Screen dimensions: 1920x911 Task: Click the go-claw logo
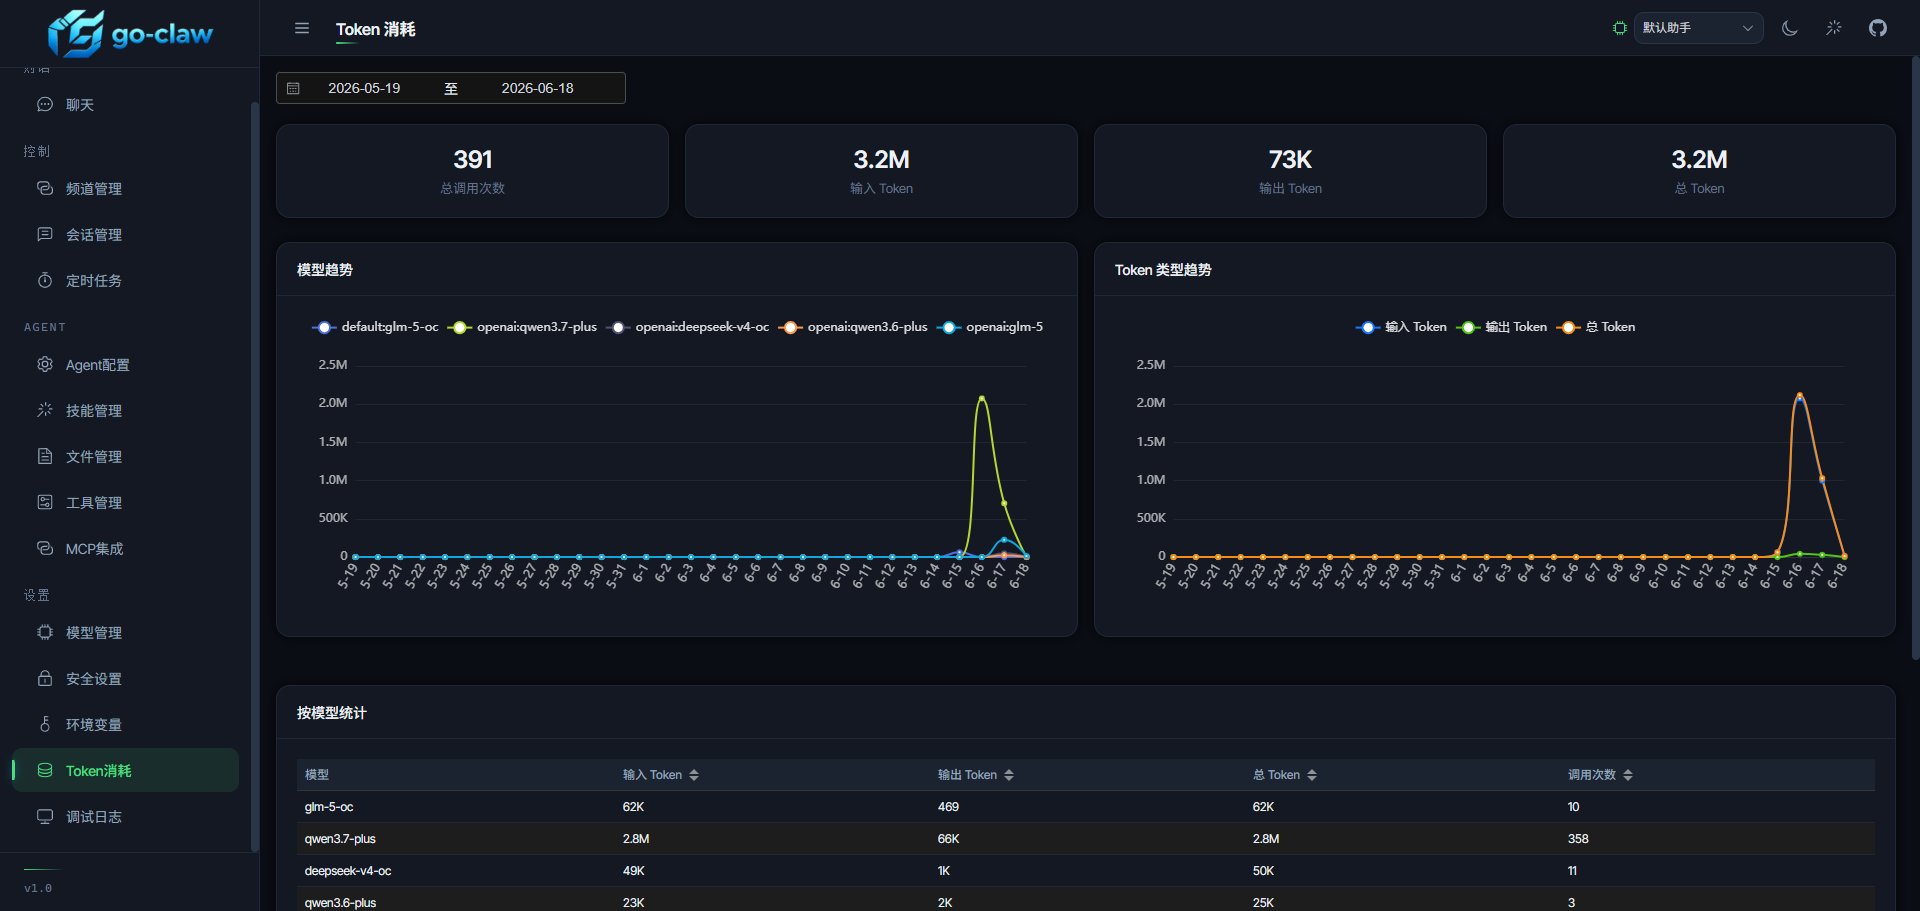[130, 34]
